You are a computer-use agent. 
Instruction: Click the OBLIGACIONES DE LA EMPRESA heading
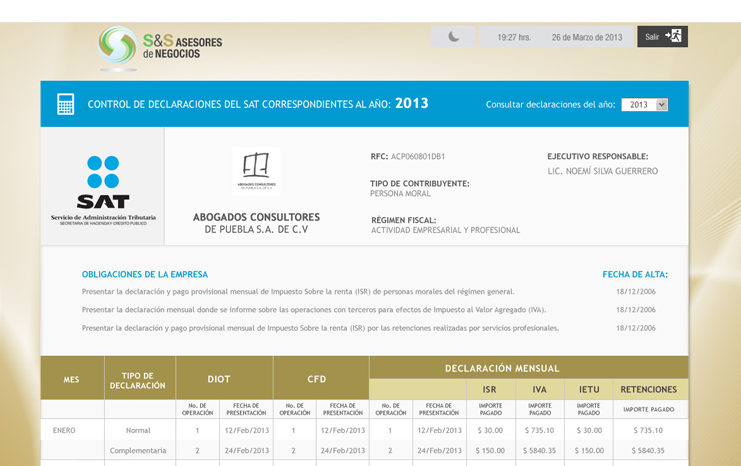pos(145,275)
